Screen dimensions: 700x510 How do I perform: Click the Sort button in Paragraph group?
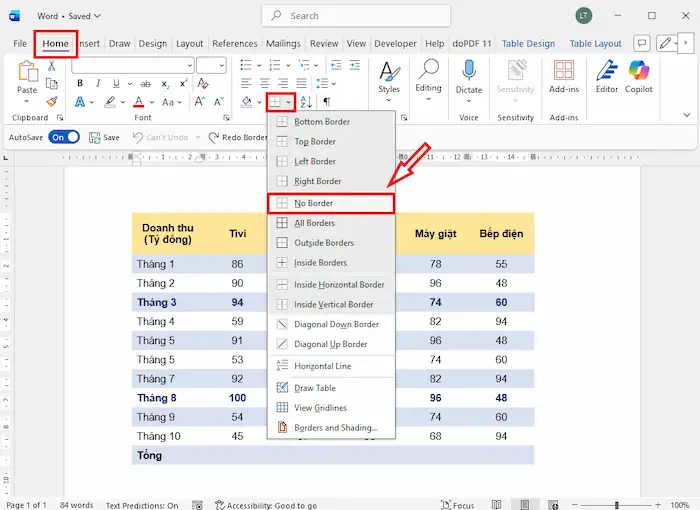click(x=306, y=102)
